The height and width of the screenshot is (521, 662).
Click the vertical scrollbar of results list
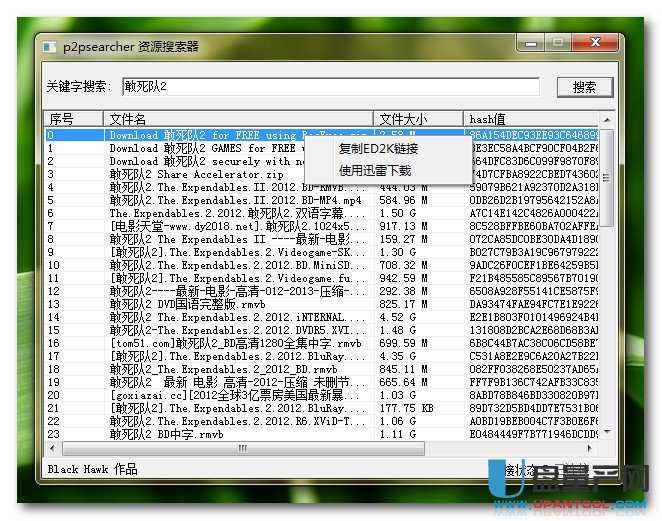click(607, 280)
